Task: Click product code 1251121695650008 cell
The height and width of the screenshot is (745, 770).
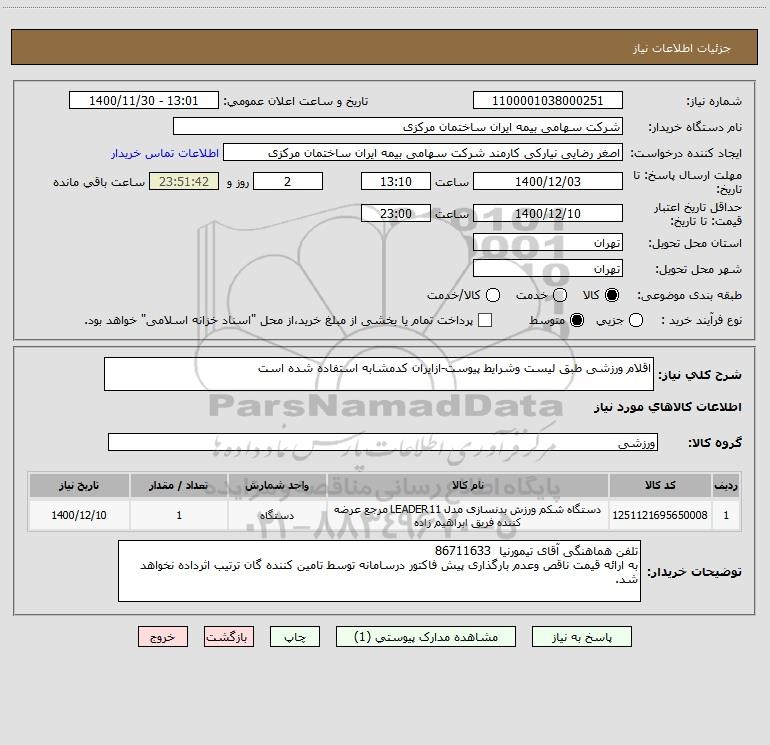Action: (x=660, y=515)
